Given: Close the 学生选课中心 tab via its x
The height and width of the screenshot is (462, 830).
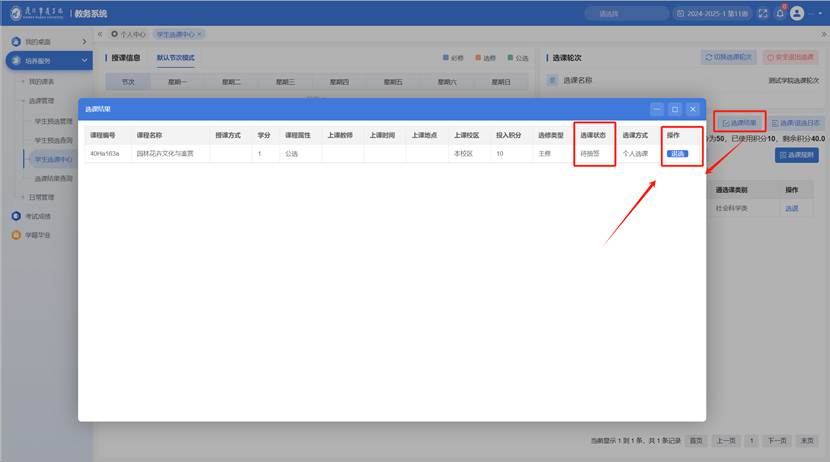Looking at the screenshot, I should tap(199, 34).
